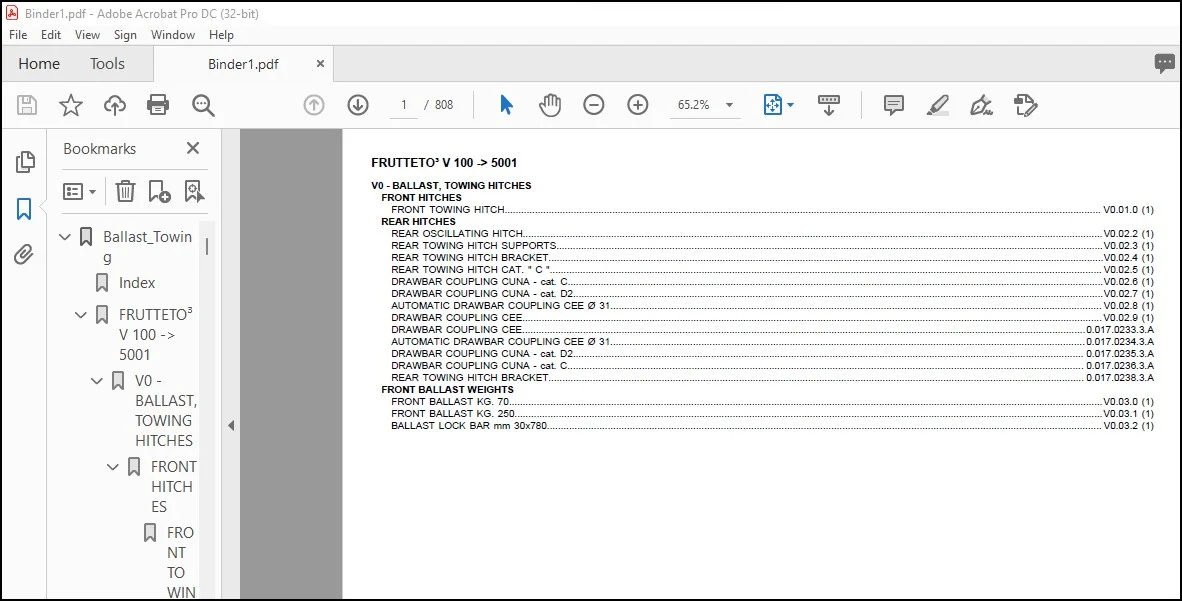This screenshot has height=601, width=1182.
Task: Zoom in with plus button
Action: (638, 105)
